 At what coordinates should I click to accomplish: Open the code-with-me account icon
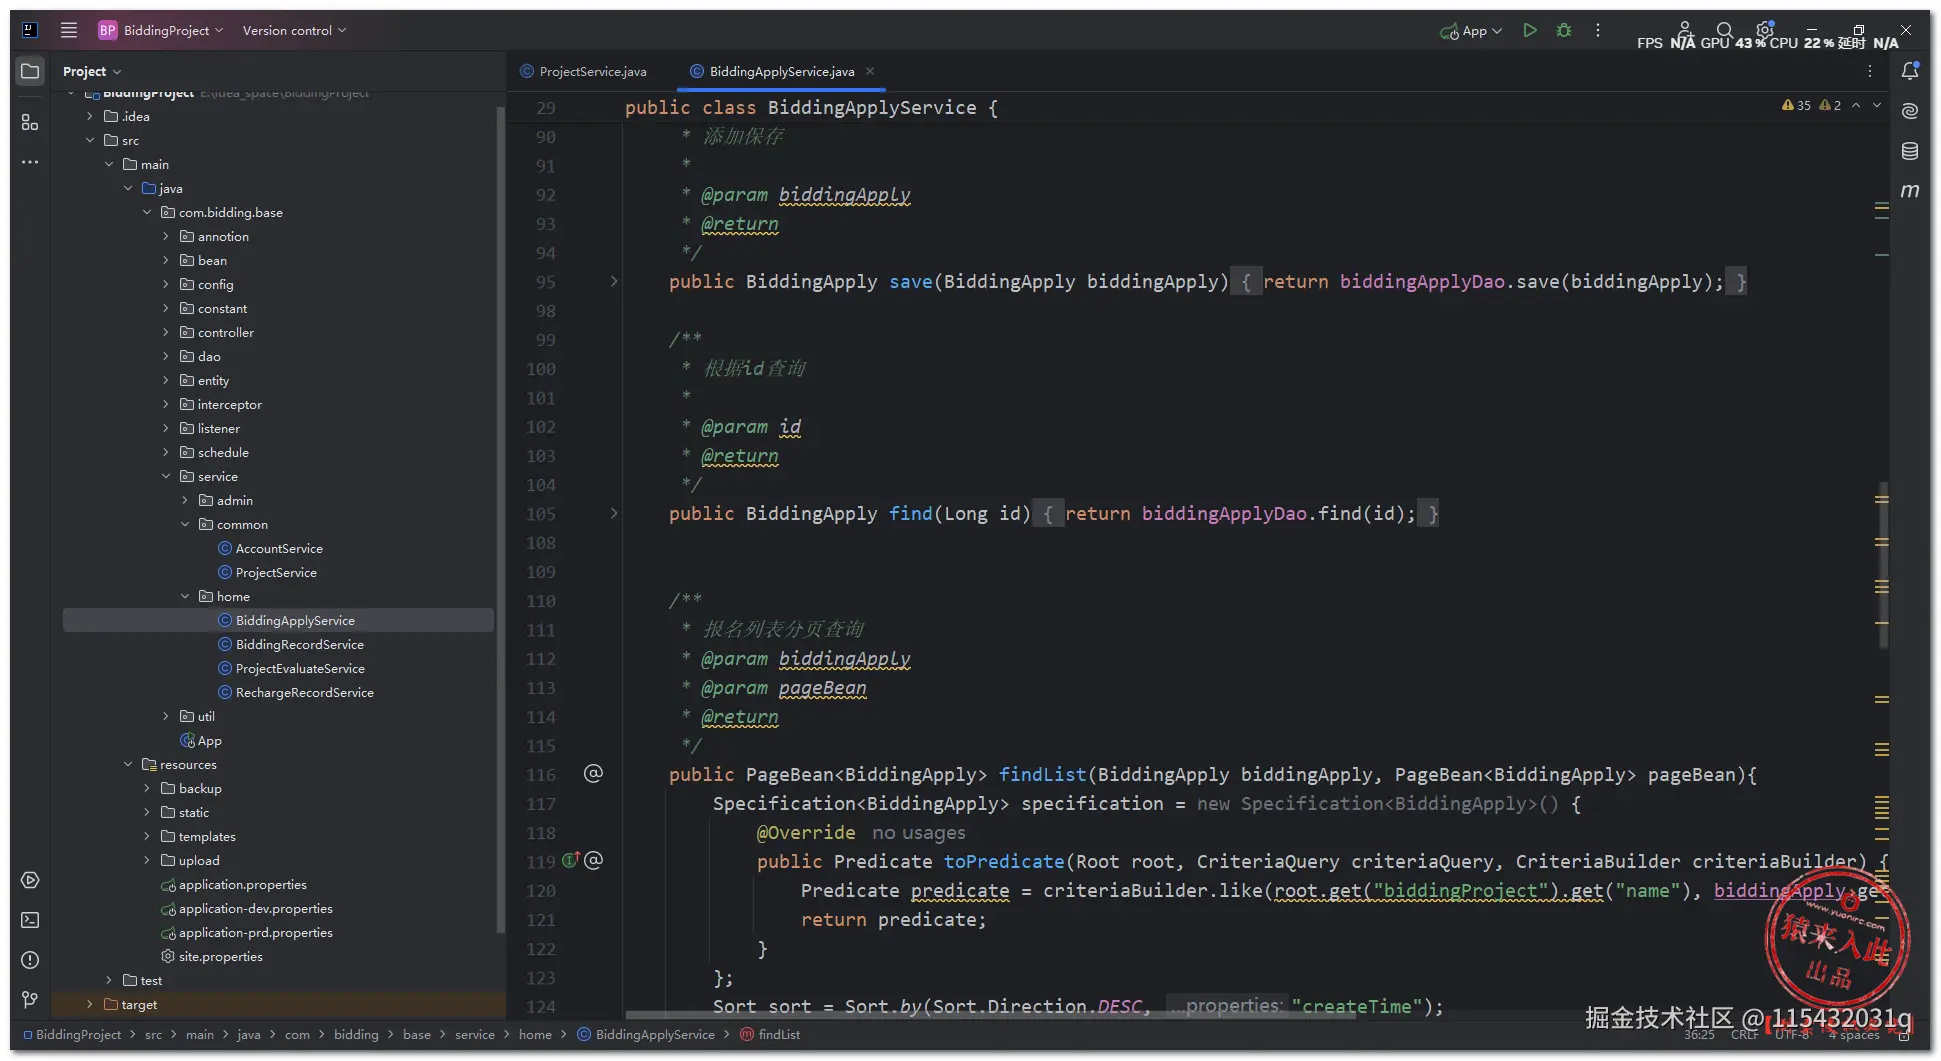(x=1685, y=30)
